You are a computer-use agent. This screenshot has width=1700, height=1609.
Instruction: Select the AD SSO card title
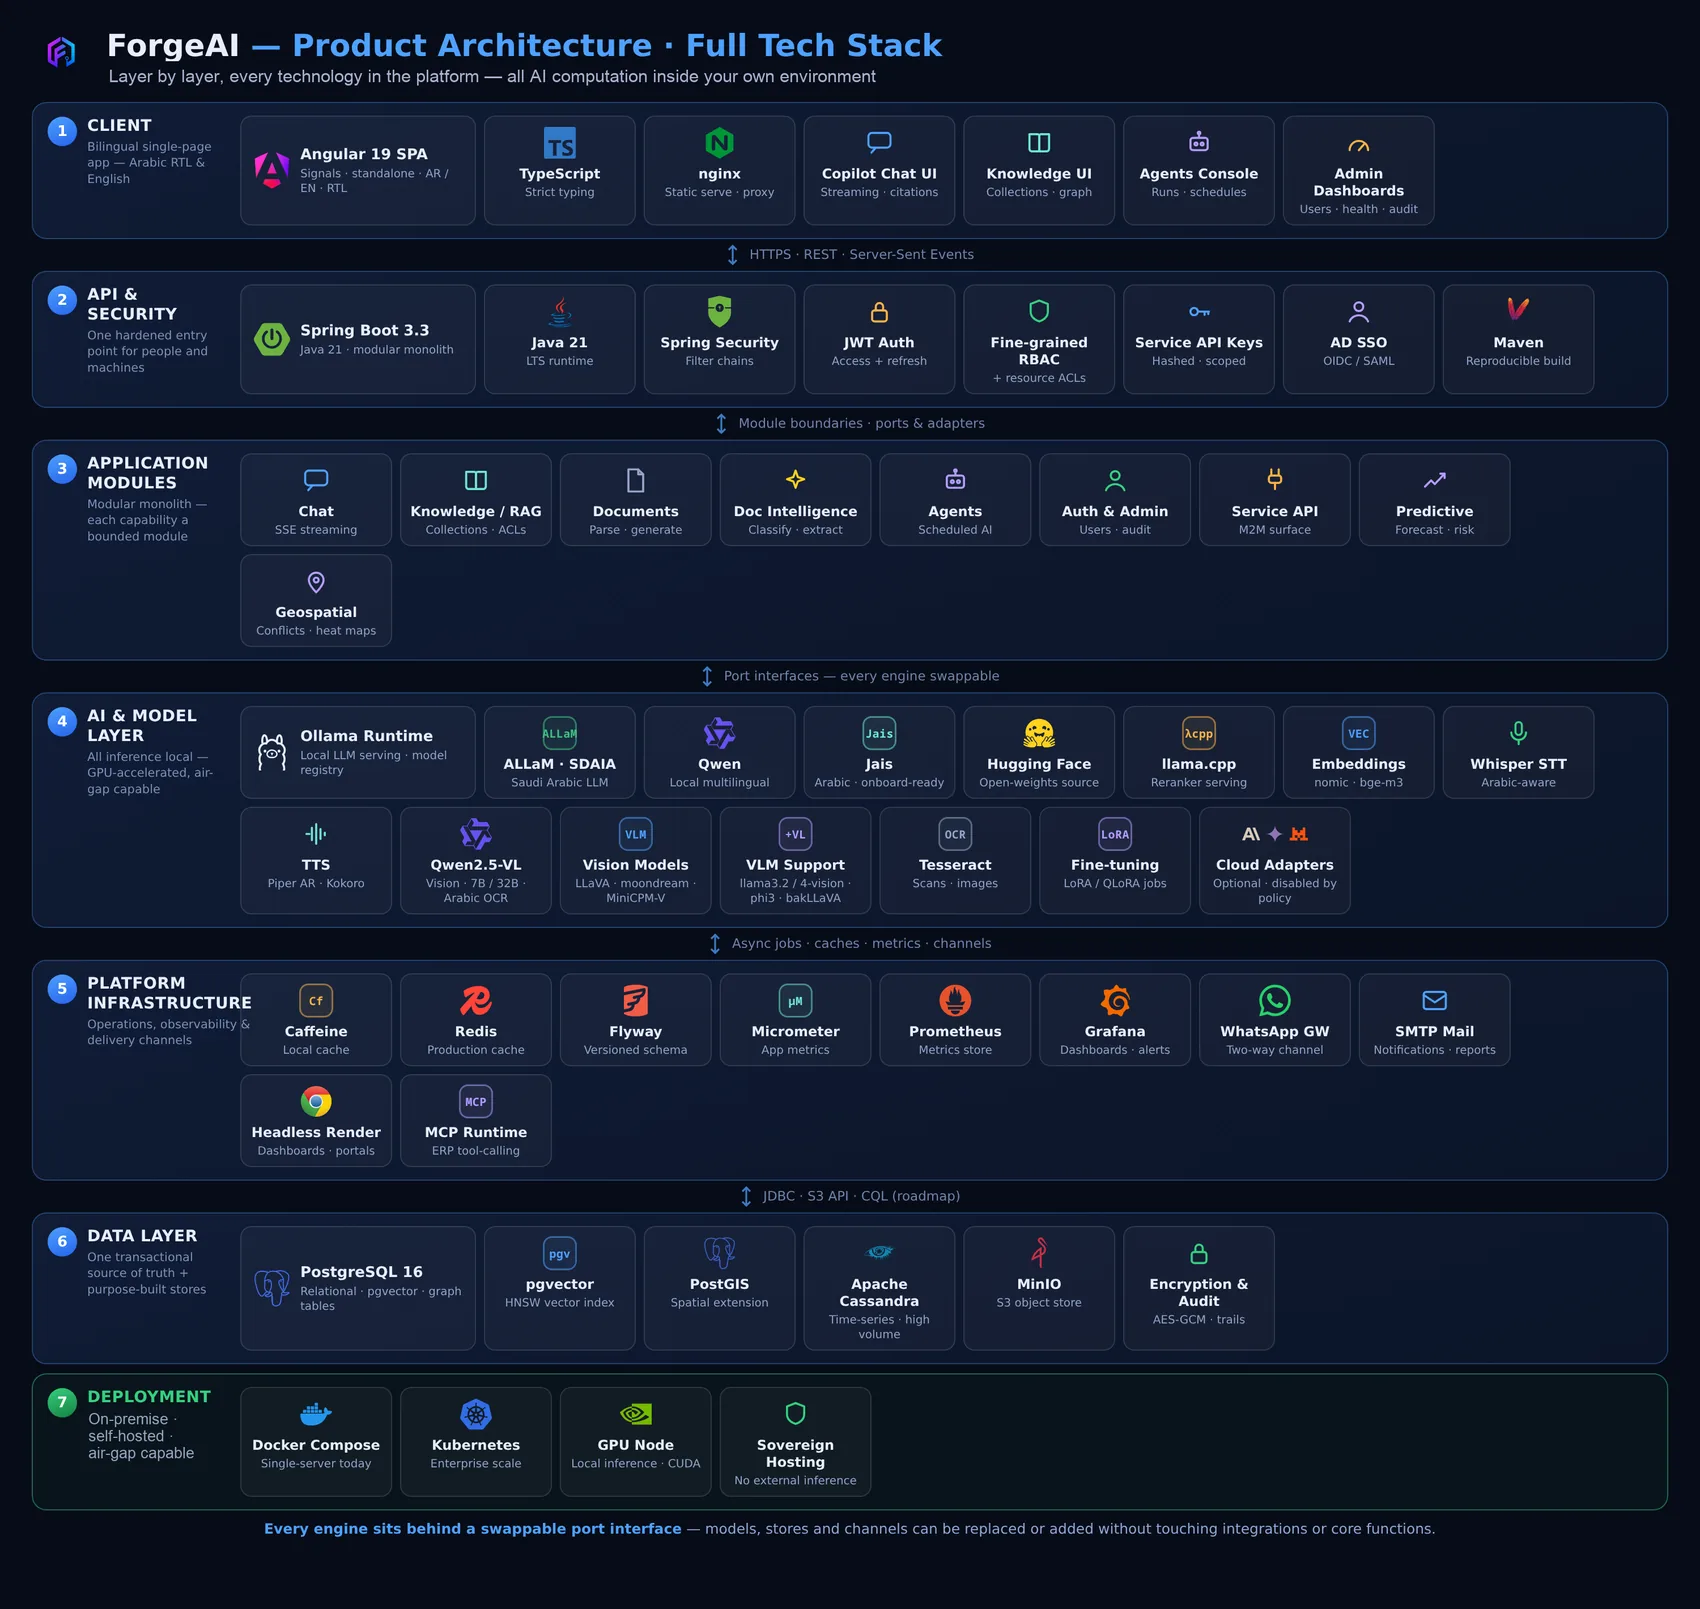coord(1359,342)
